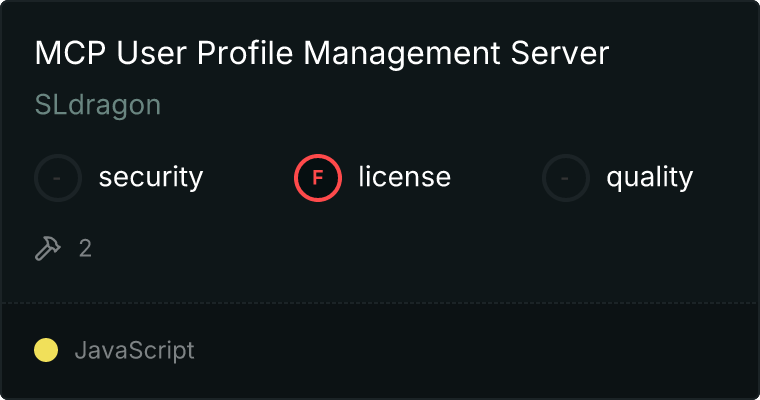
Task: Click the letter F inside the license badge
Action: click(x=318, y=178)
